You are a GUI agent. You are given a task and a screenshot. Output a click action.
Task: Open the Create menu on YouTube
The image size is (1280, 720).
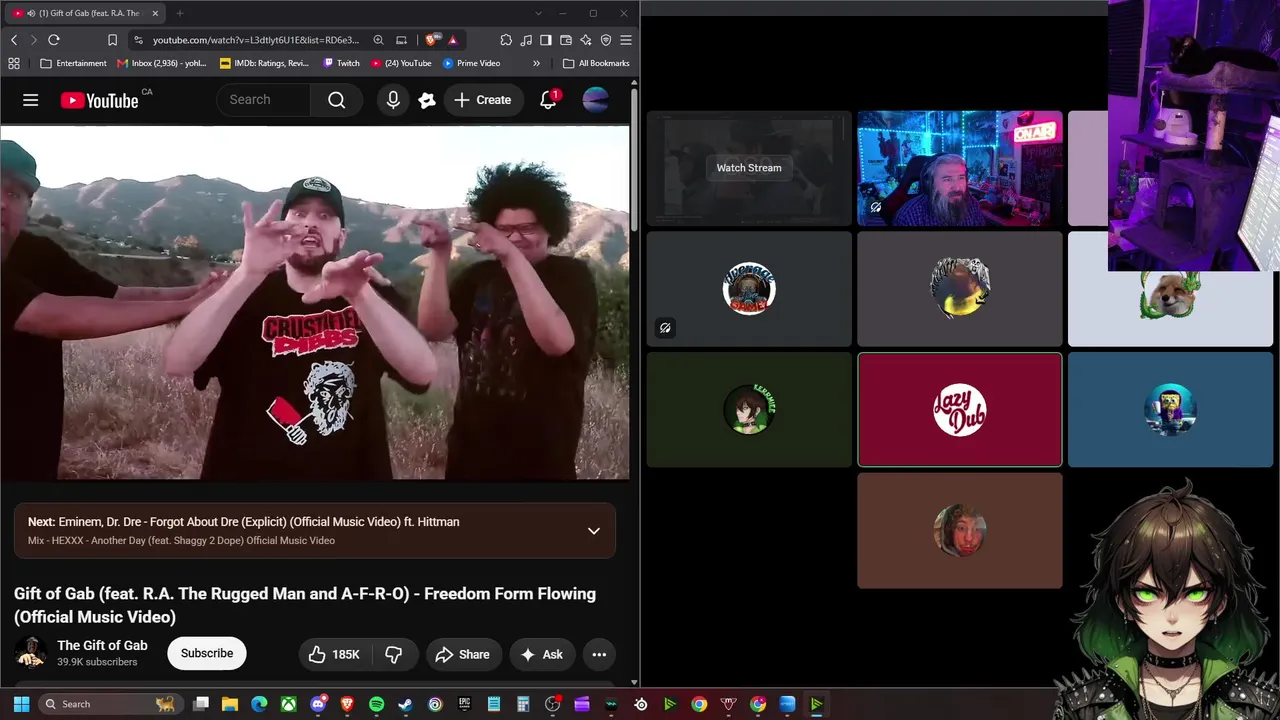click(x=483, y=100)
